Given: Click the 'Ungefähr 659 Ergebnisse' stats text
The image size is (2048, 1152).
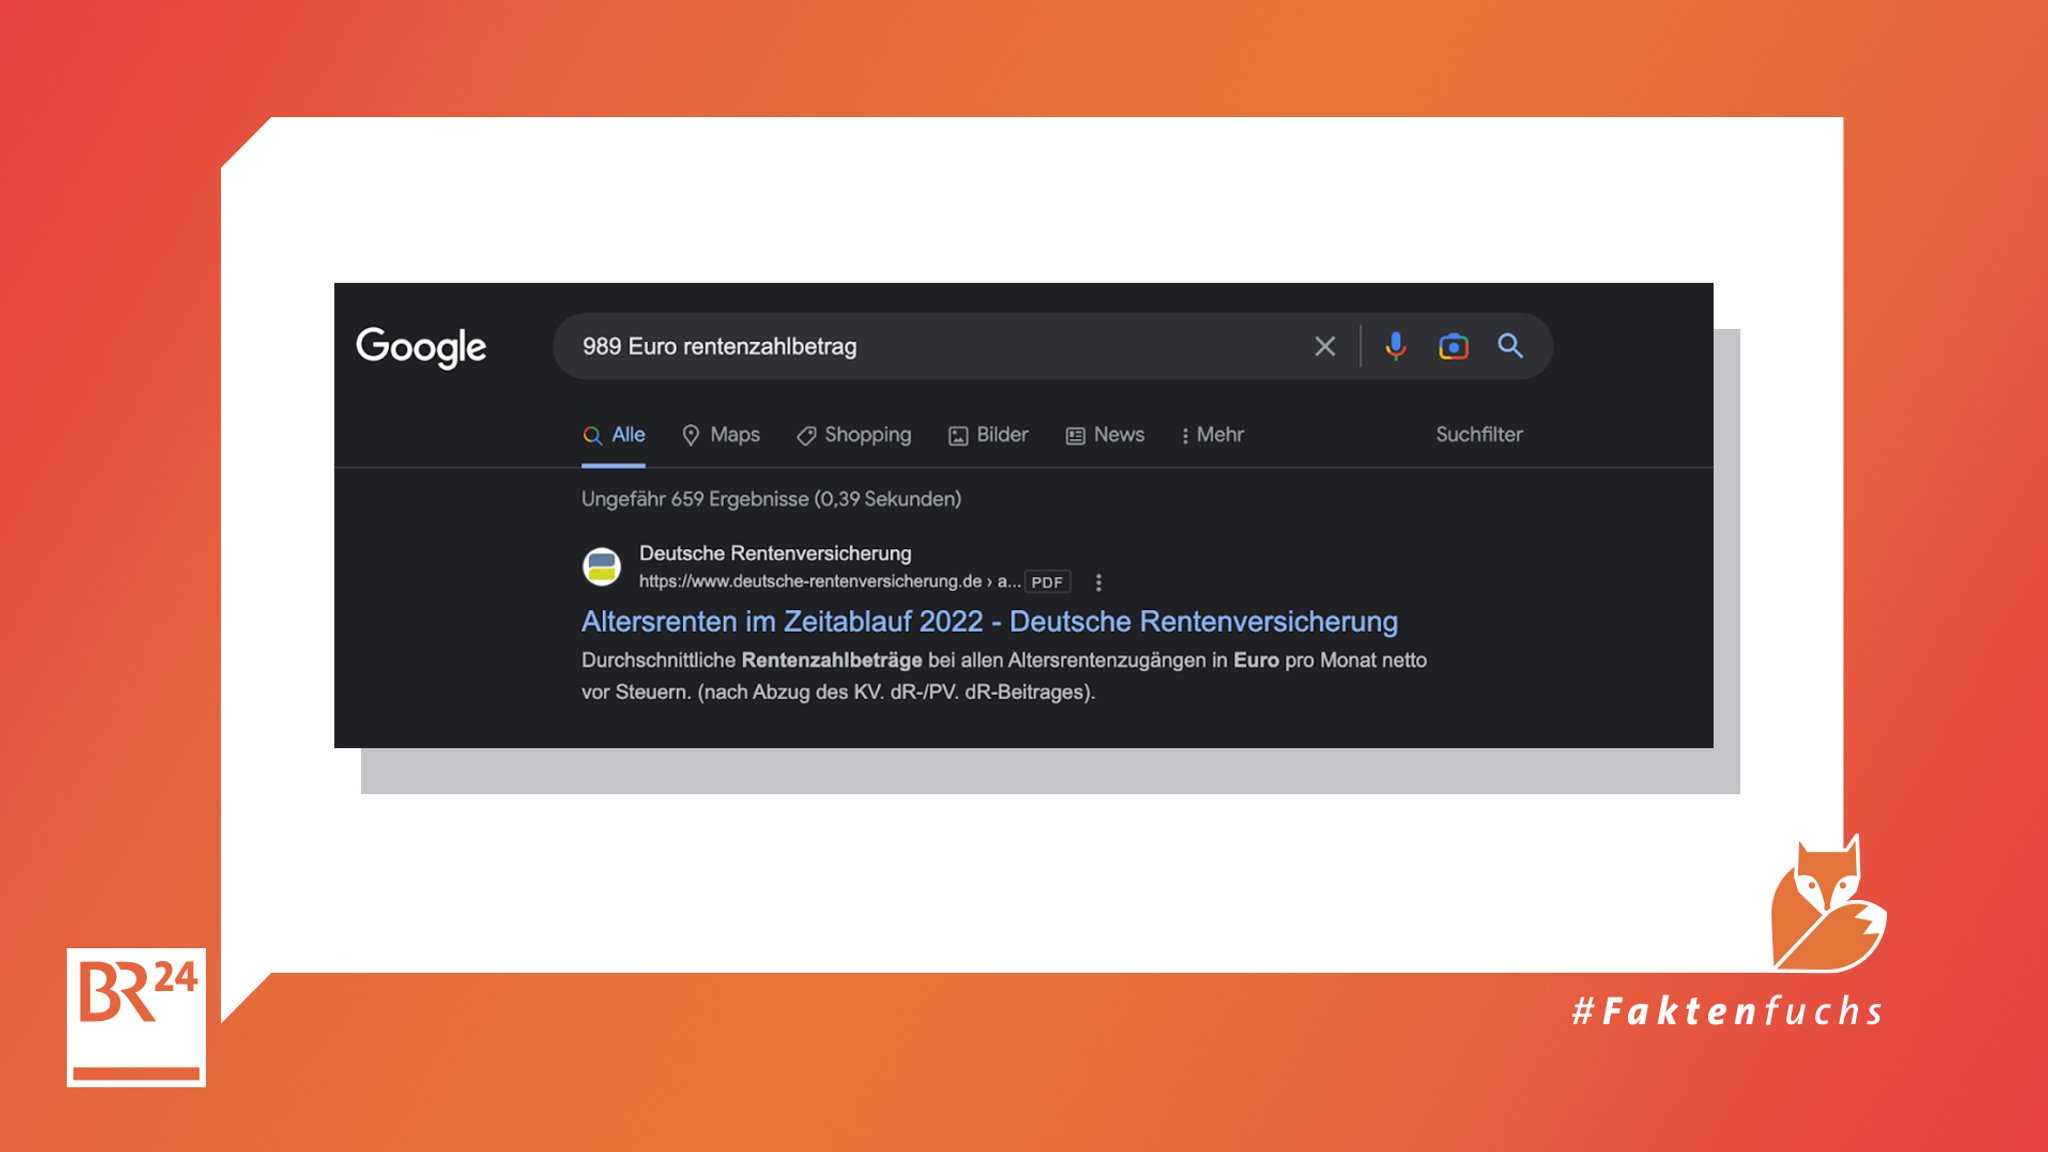Looking at the screenshot, I should (x=771, y=499).
